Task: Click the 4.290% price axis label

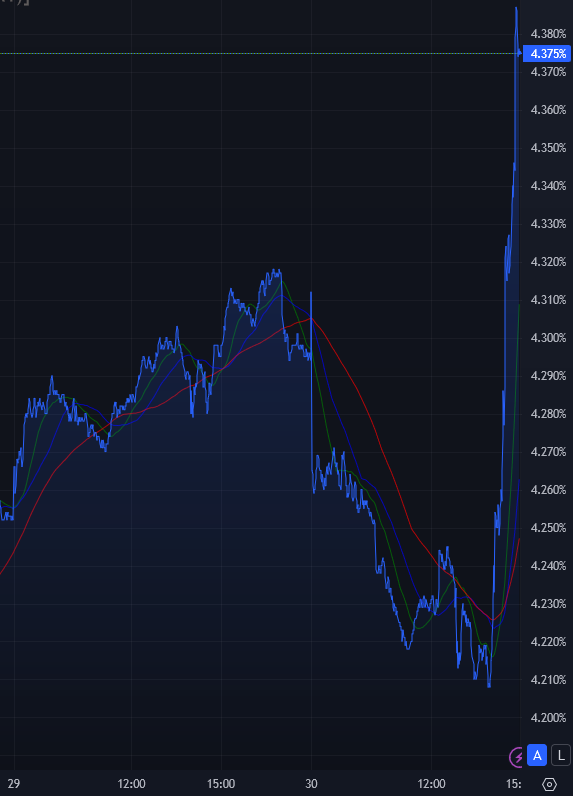Action: tap(548, 376)
